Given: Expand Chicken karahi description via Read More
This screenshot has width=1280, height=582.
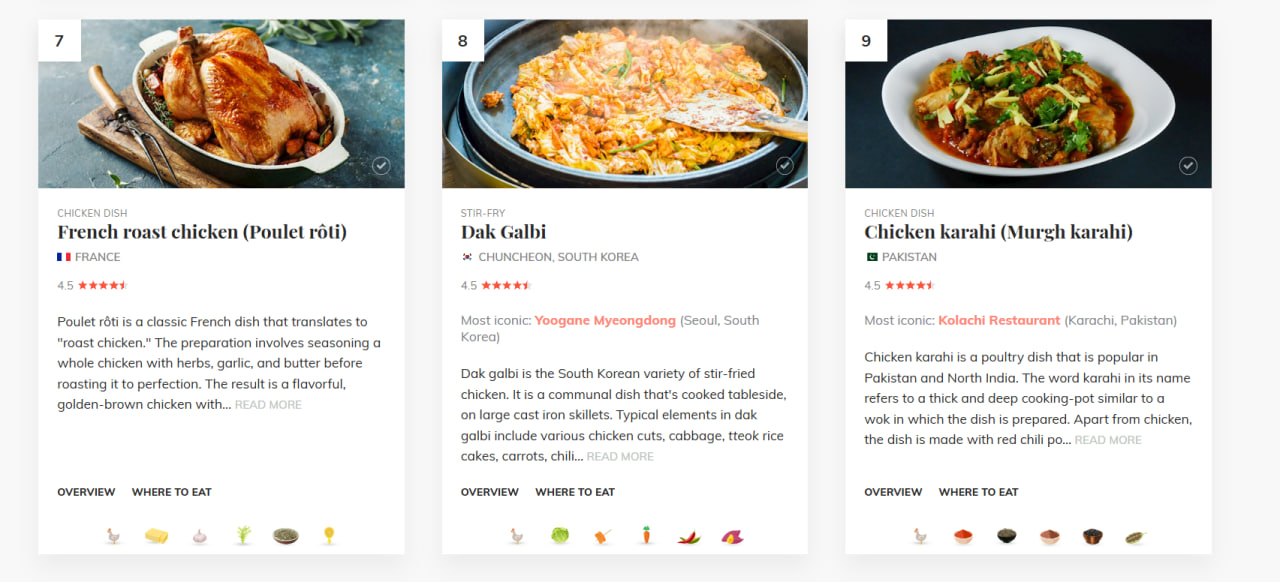Looking at the screenshot, I should [1108, 440].
